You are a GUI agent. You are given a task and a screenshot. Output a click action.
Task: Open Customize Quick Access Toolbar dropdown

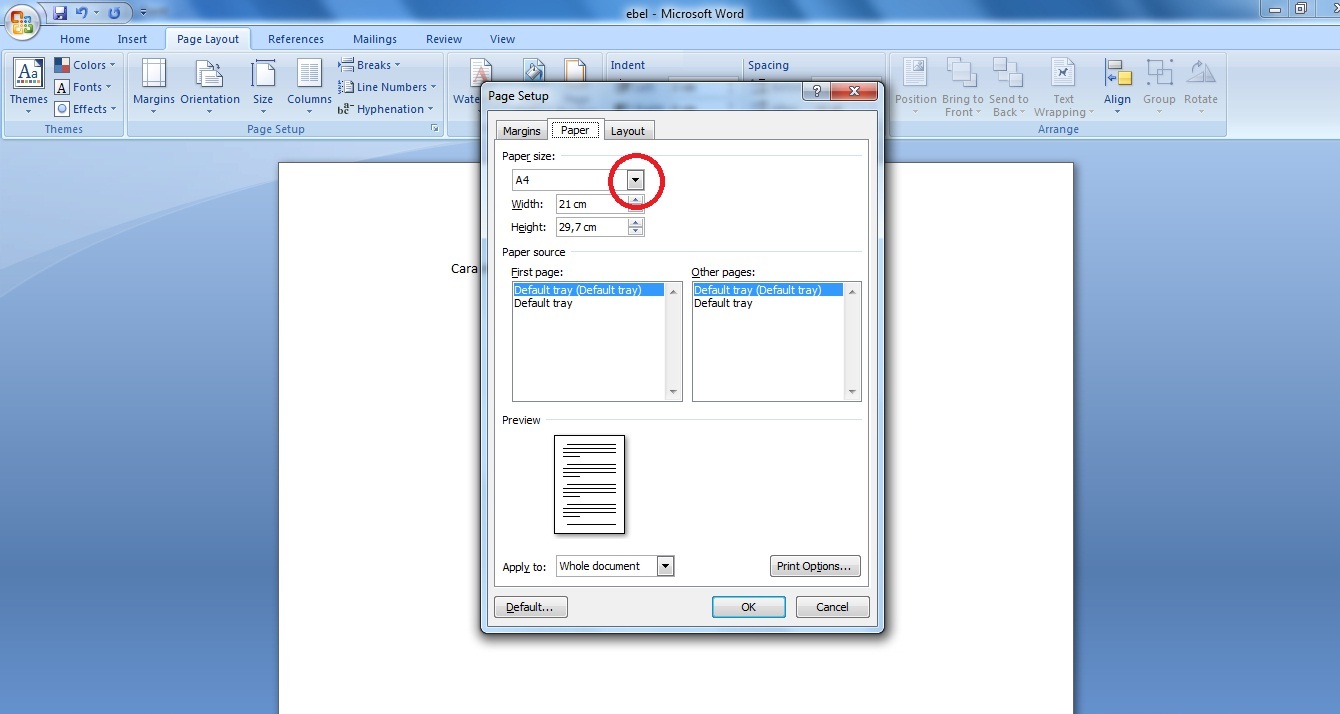[144, 13]
